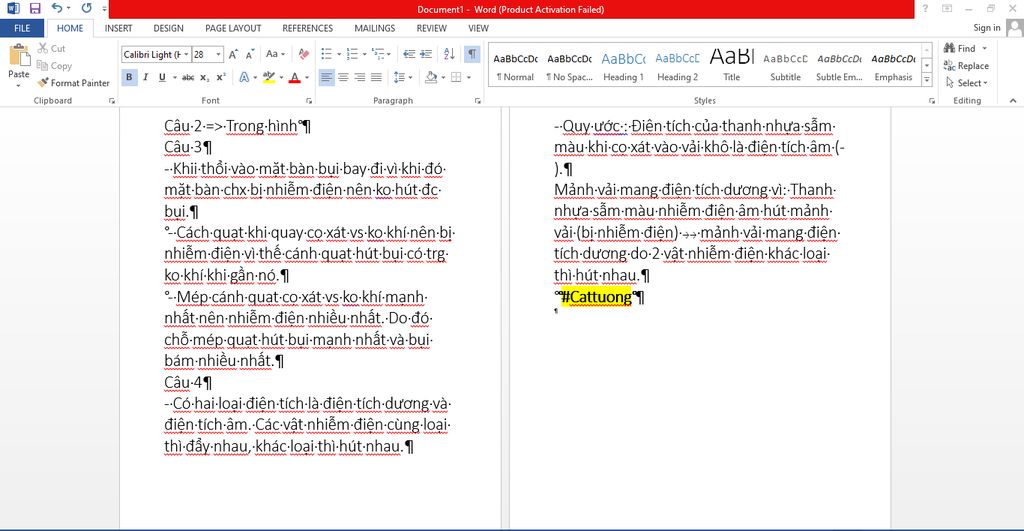Align paragraph text to the right
This screenshot has width=1024, height=531.
point(359,77)
